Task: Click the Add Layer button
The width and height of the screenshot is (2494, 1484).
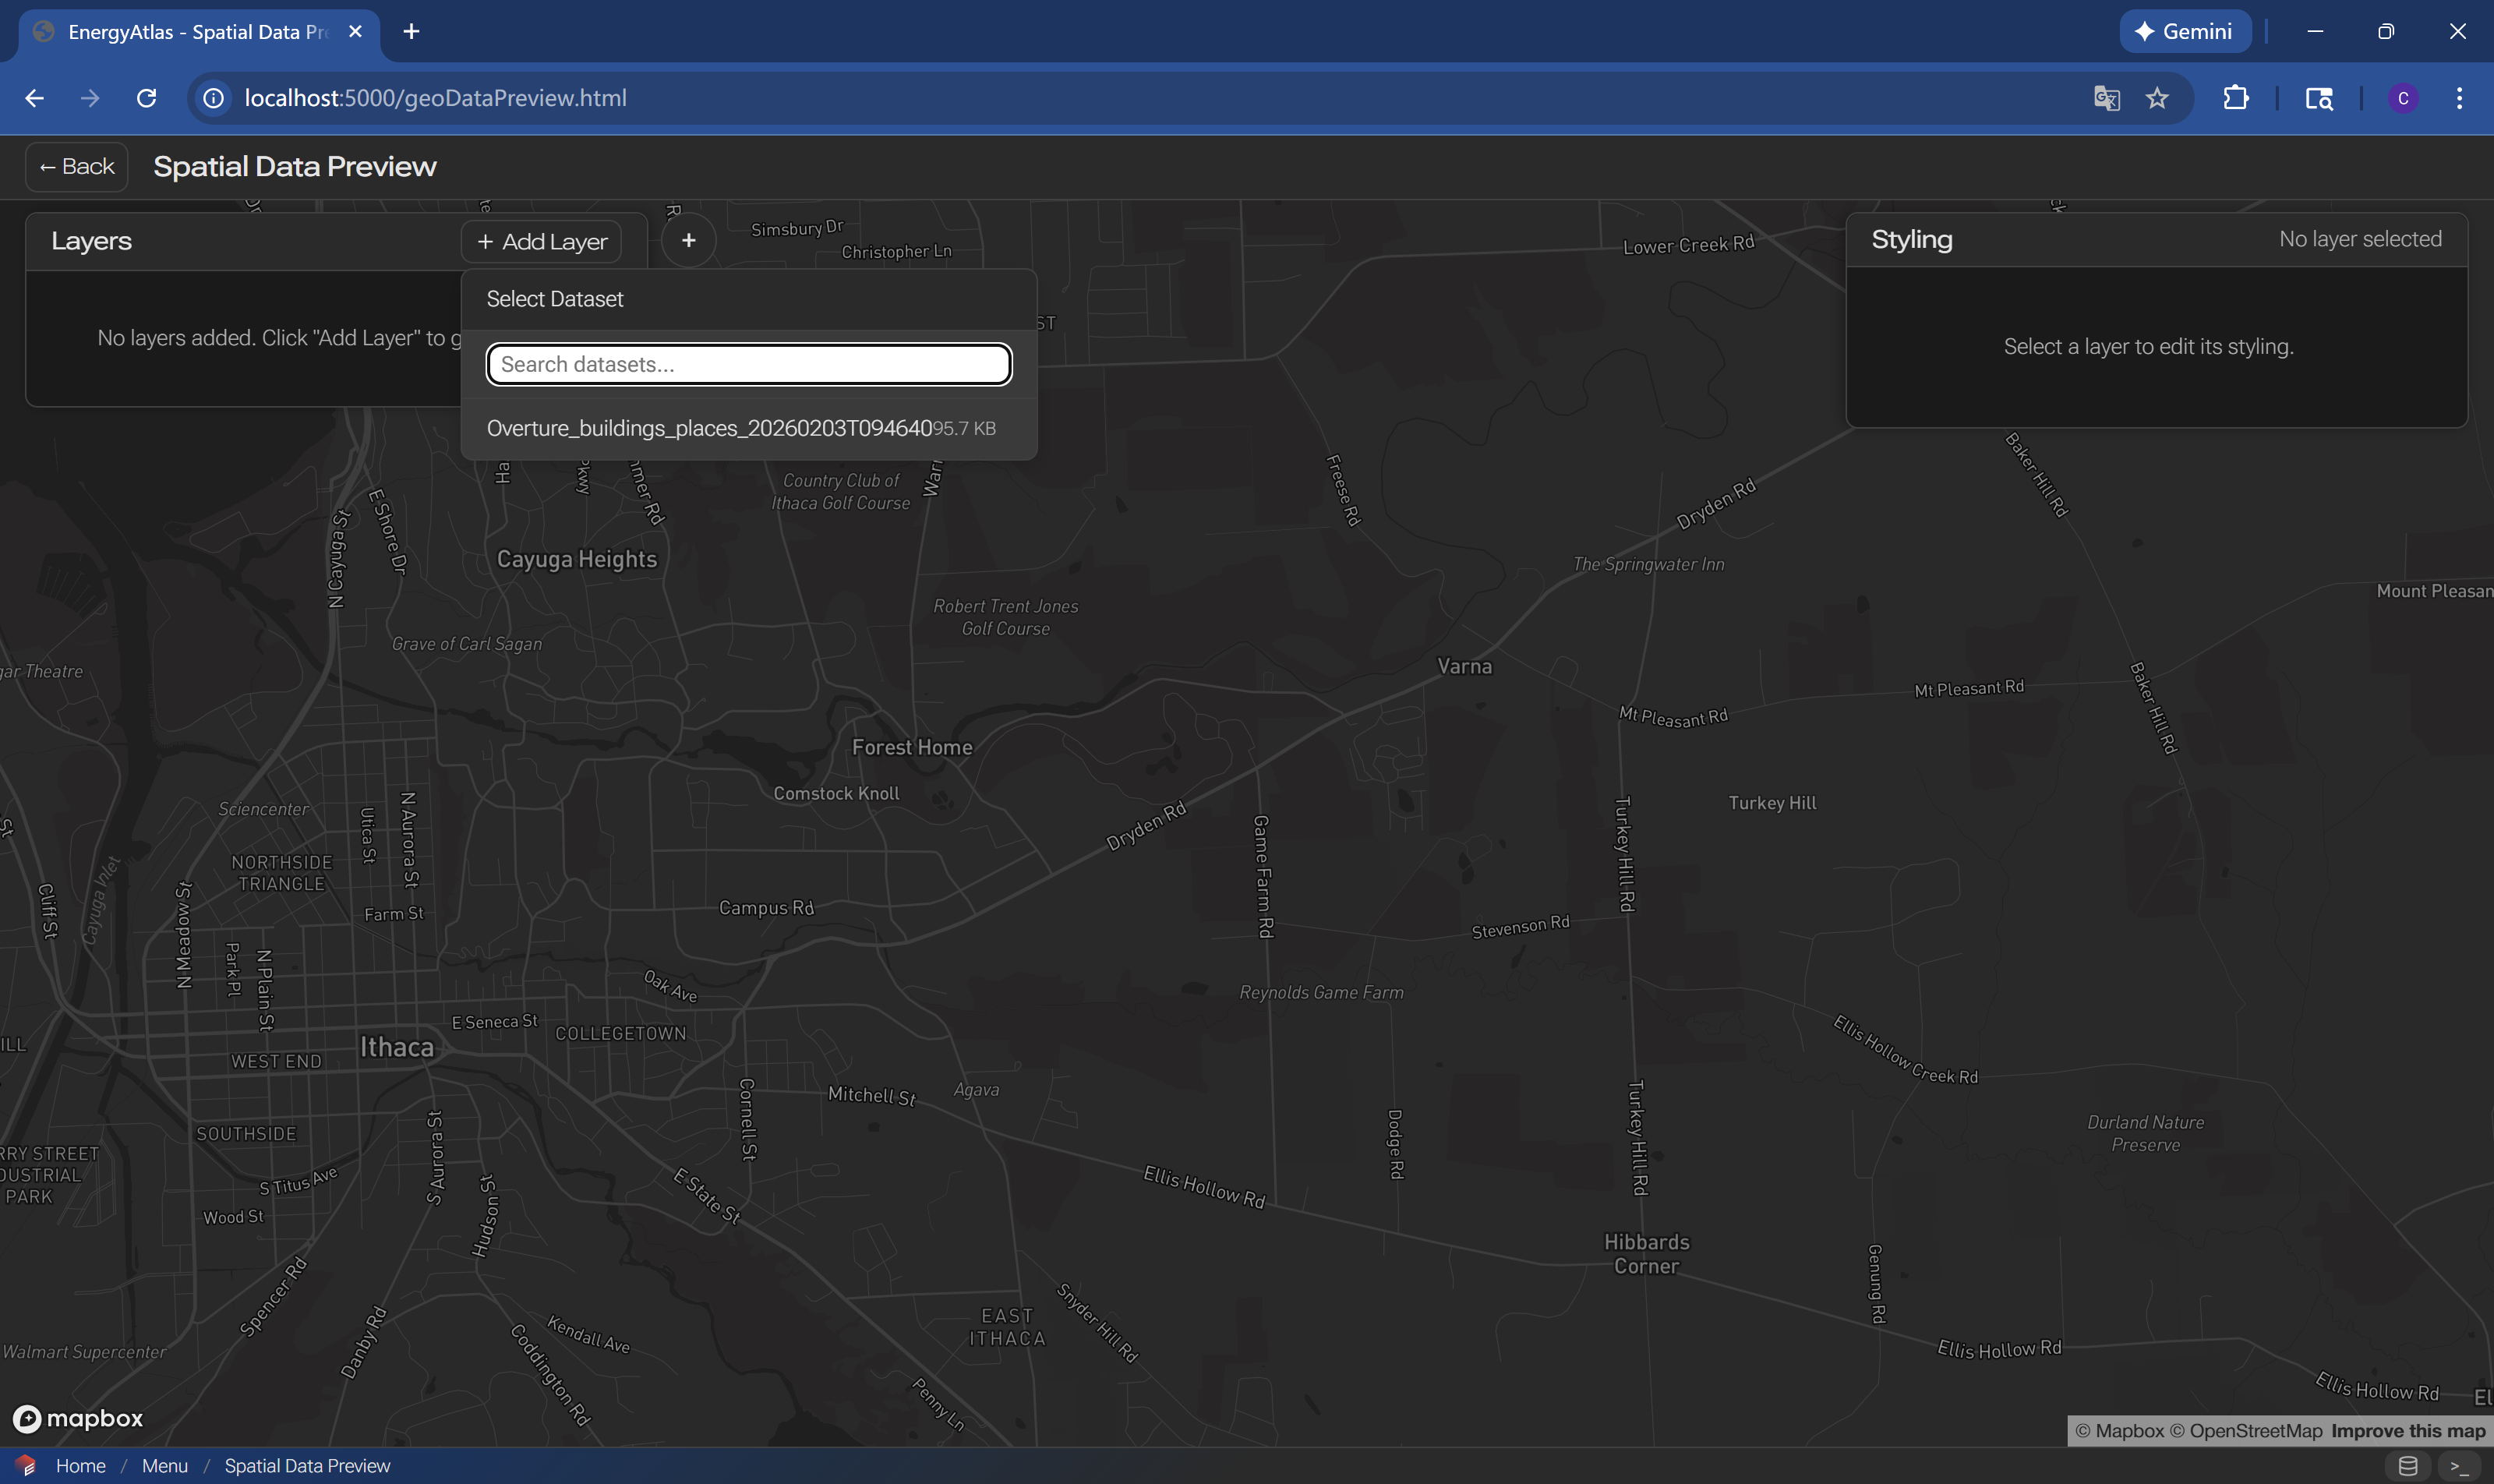Action: 541,240
